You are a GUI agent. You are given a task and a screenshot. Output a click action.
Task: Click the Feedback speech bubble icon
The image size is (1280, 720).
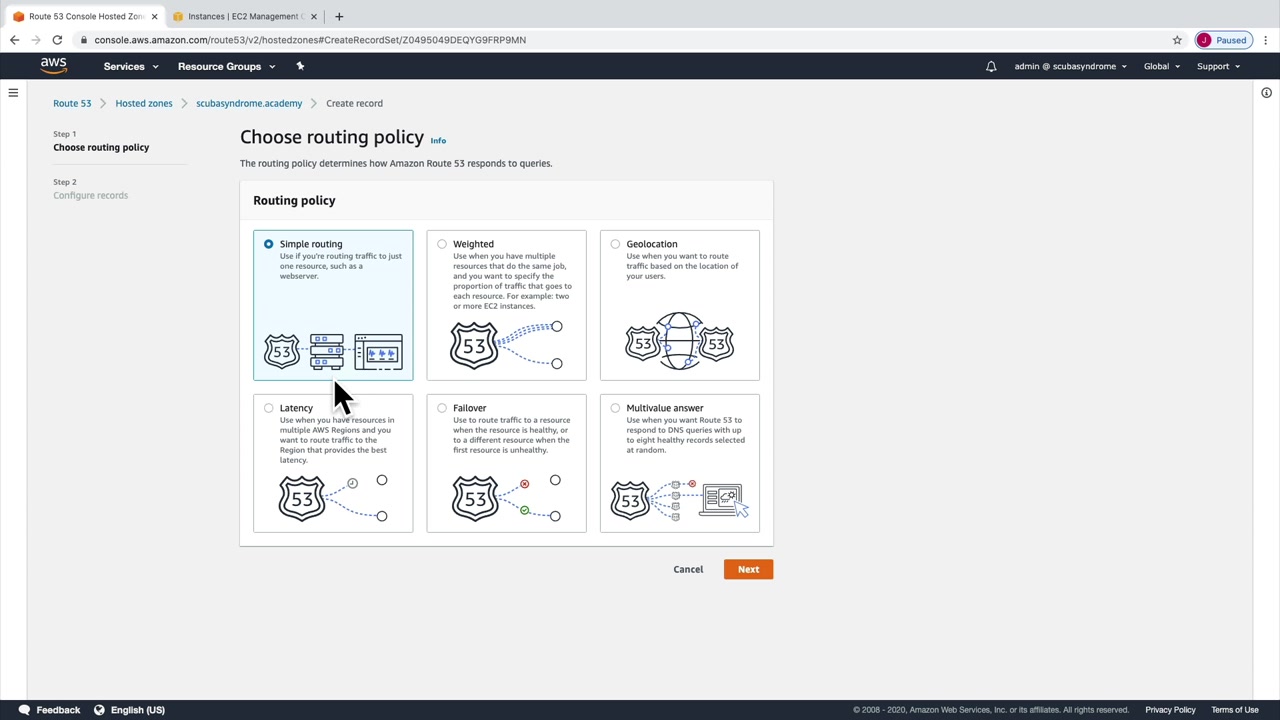click(24, 710)
